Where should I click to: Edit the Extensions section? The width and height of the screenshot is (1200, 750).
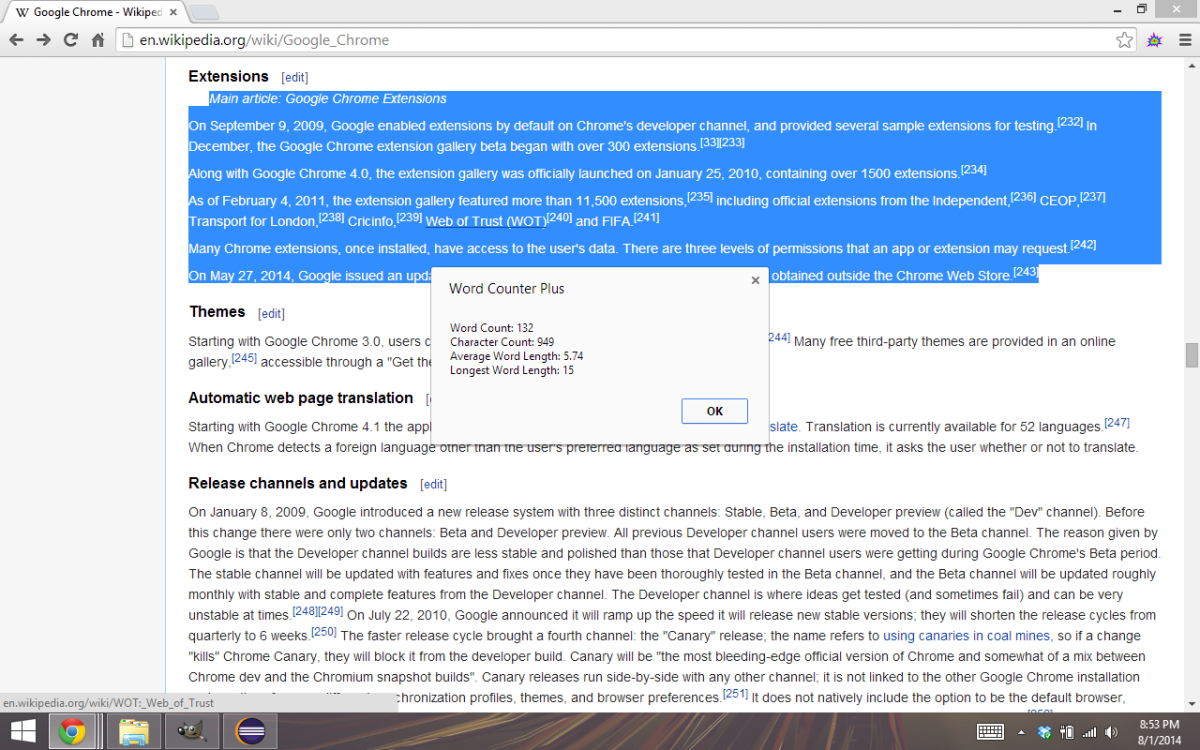tap(294, 77)
